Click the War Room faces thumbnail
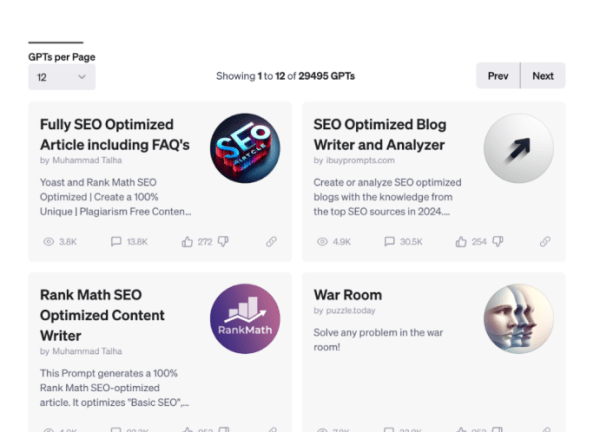Image resolution: width=600 pixels, height=432 pixels. pos(518,319)
